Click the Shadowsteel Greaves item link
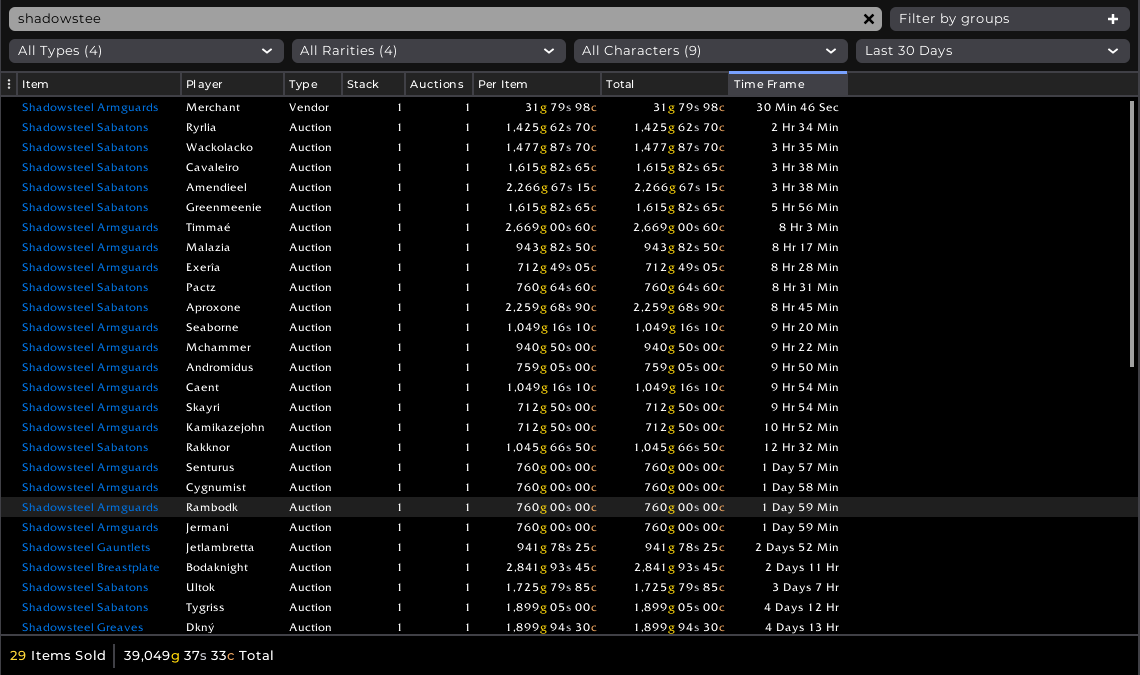 [x=82, y=627]
